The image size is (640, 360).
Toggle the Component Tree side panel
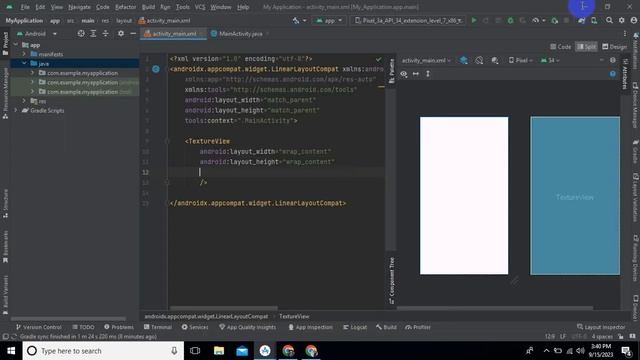point(391,281)
